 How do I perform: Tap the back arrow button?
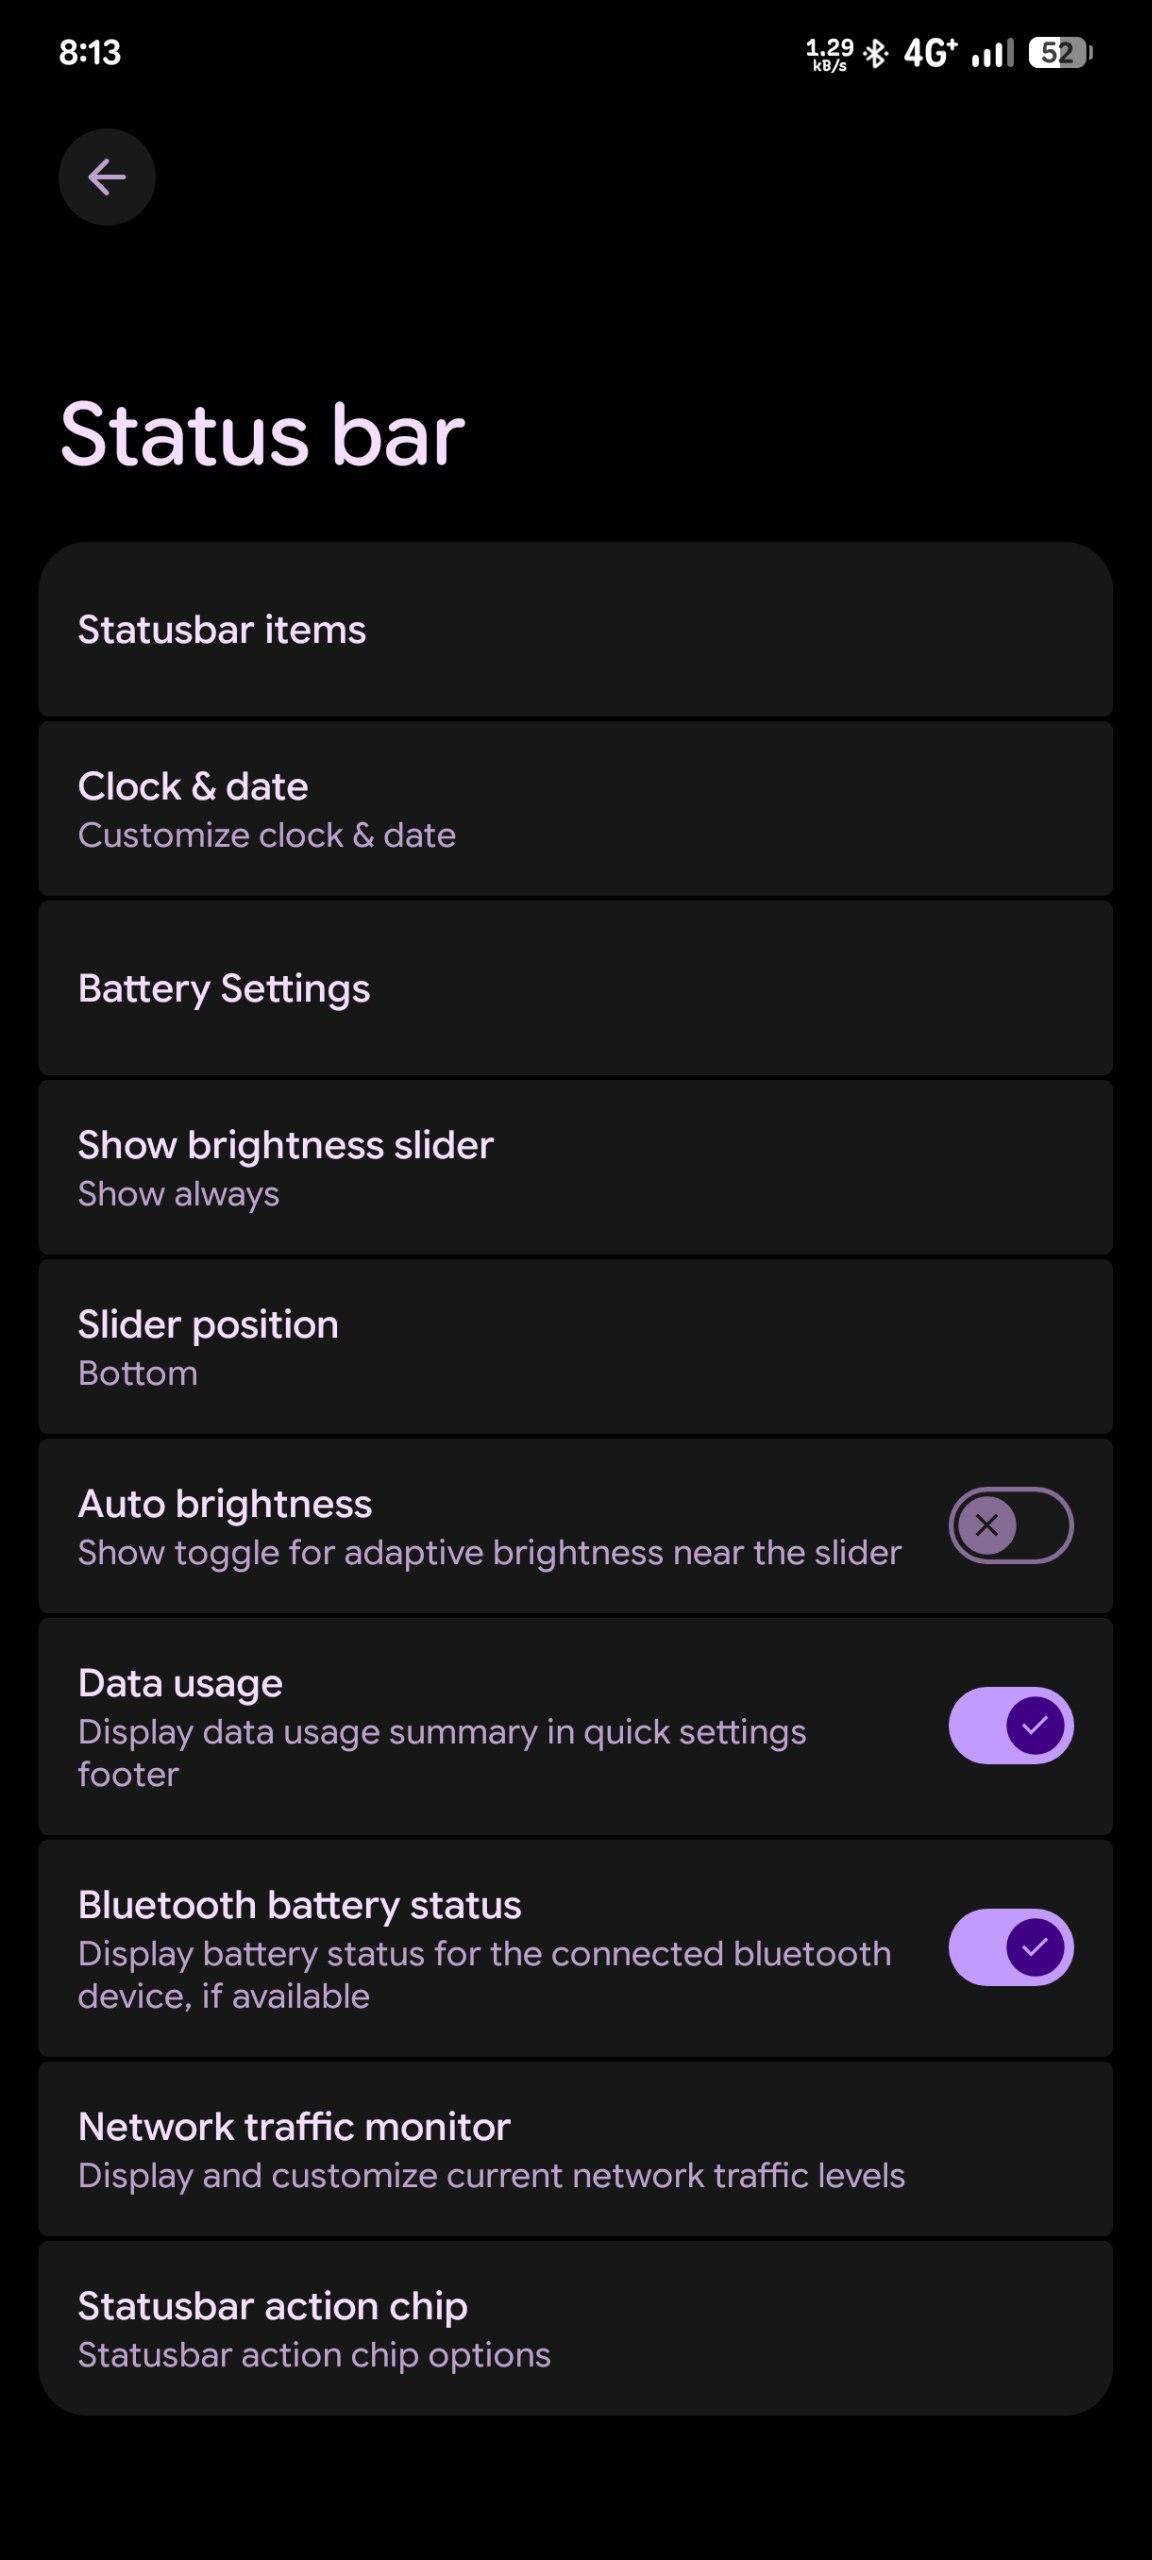pos(107,177)
